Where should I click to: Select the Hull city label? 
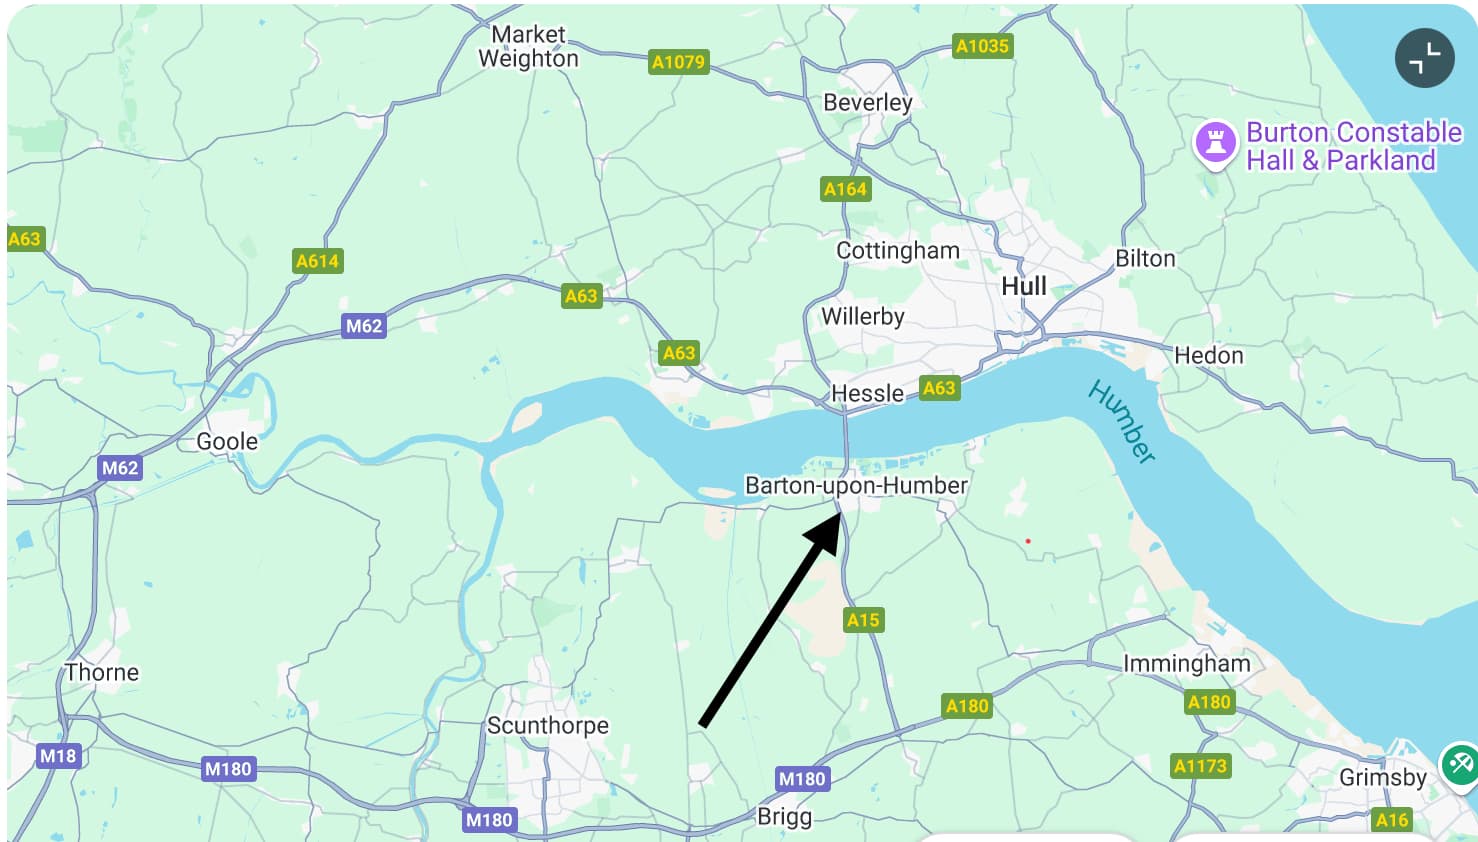click(x=1024, y=286)
